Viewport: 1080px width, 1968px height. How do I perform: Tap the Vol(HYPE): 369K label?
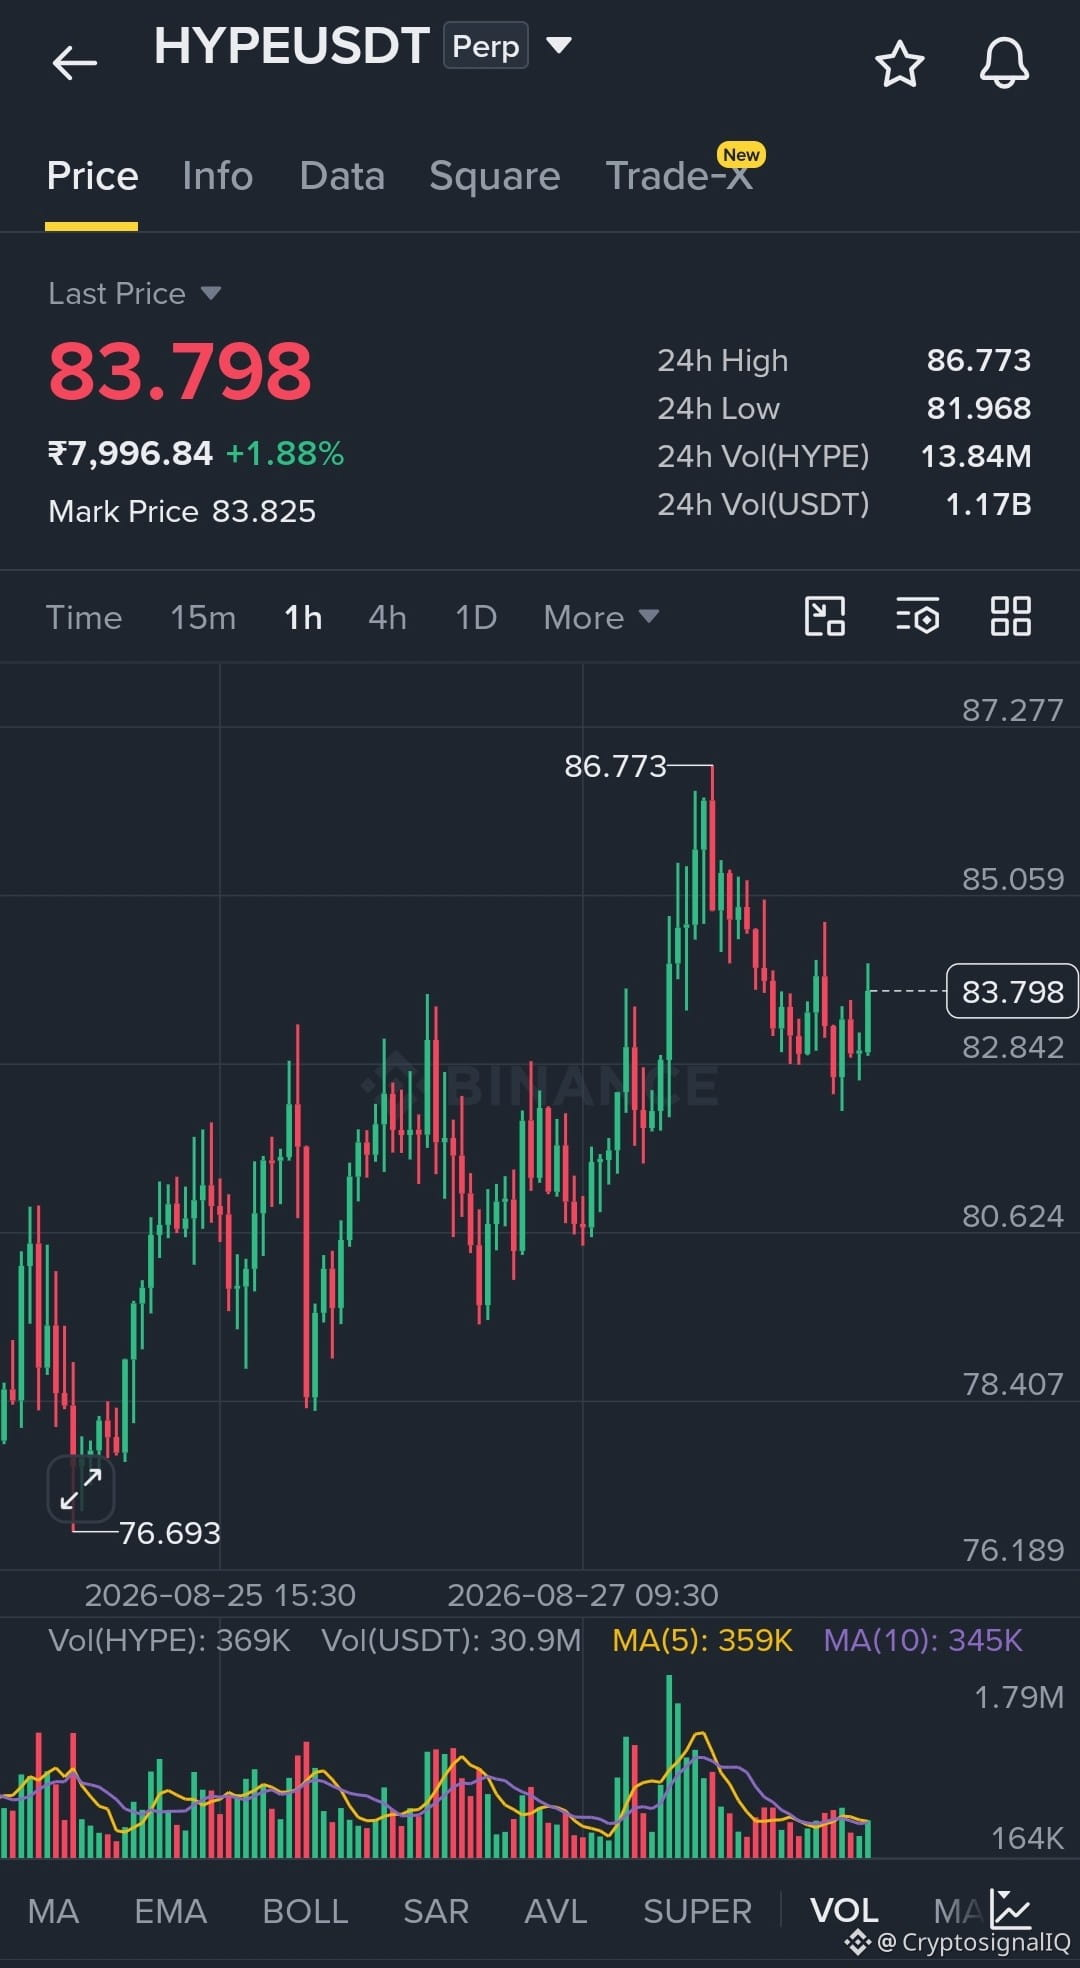coord(169,1640)
